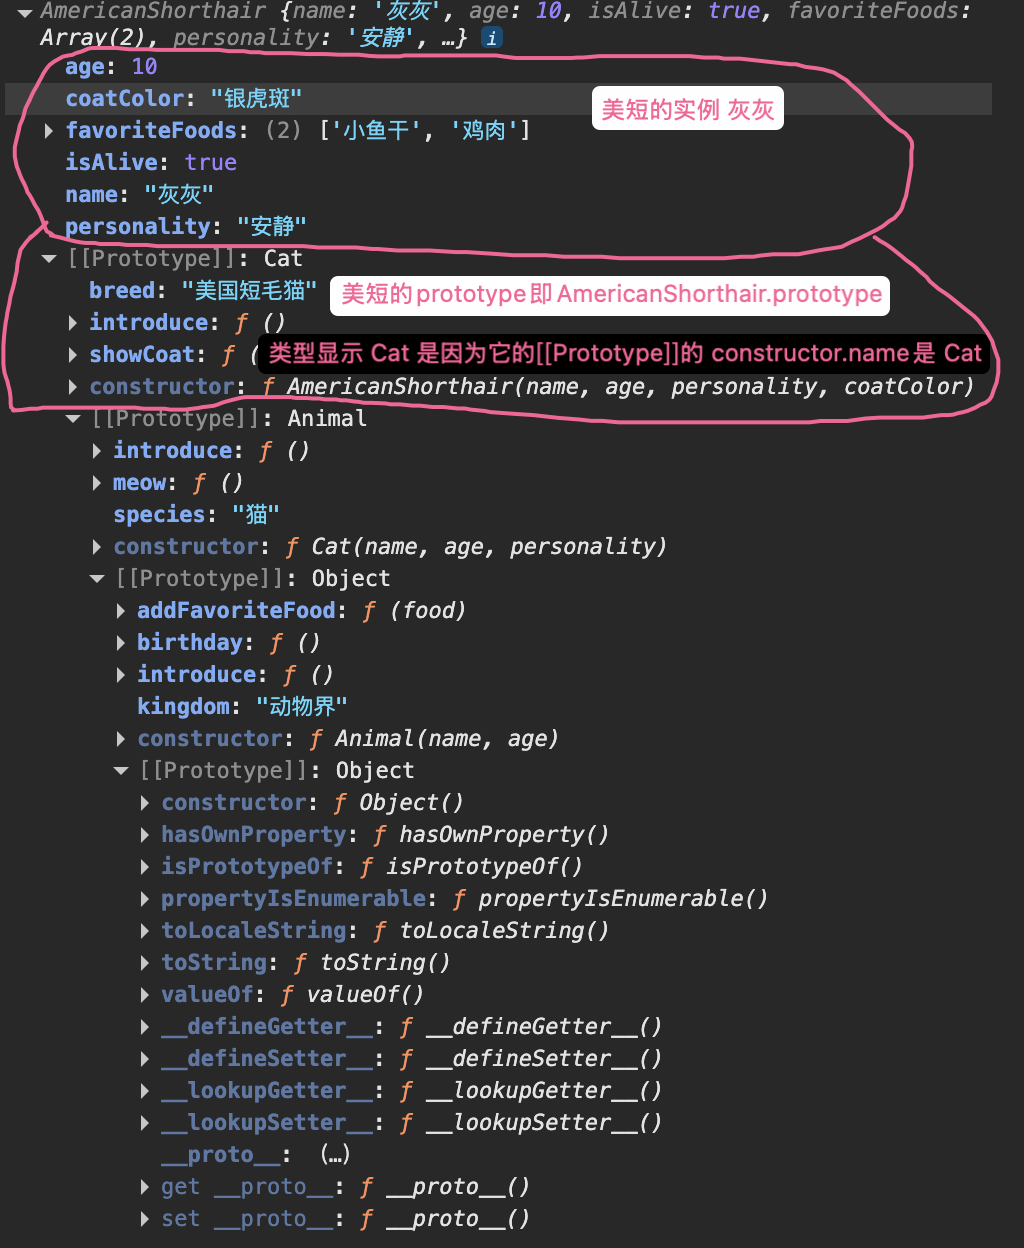The width and height of the screenshot is (1024, 1248).
Task: Expand the constructor: f Cat entry
Action: [x=97, y=547]
